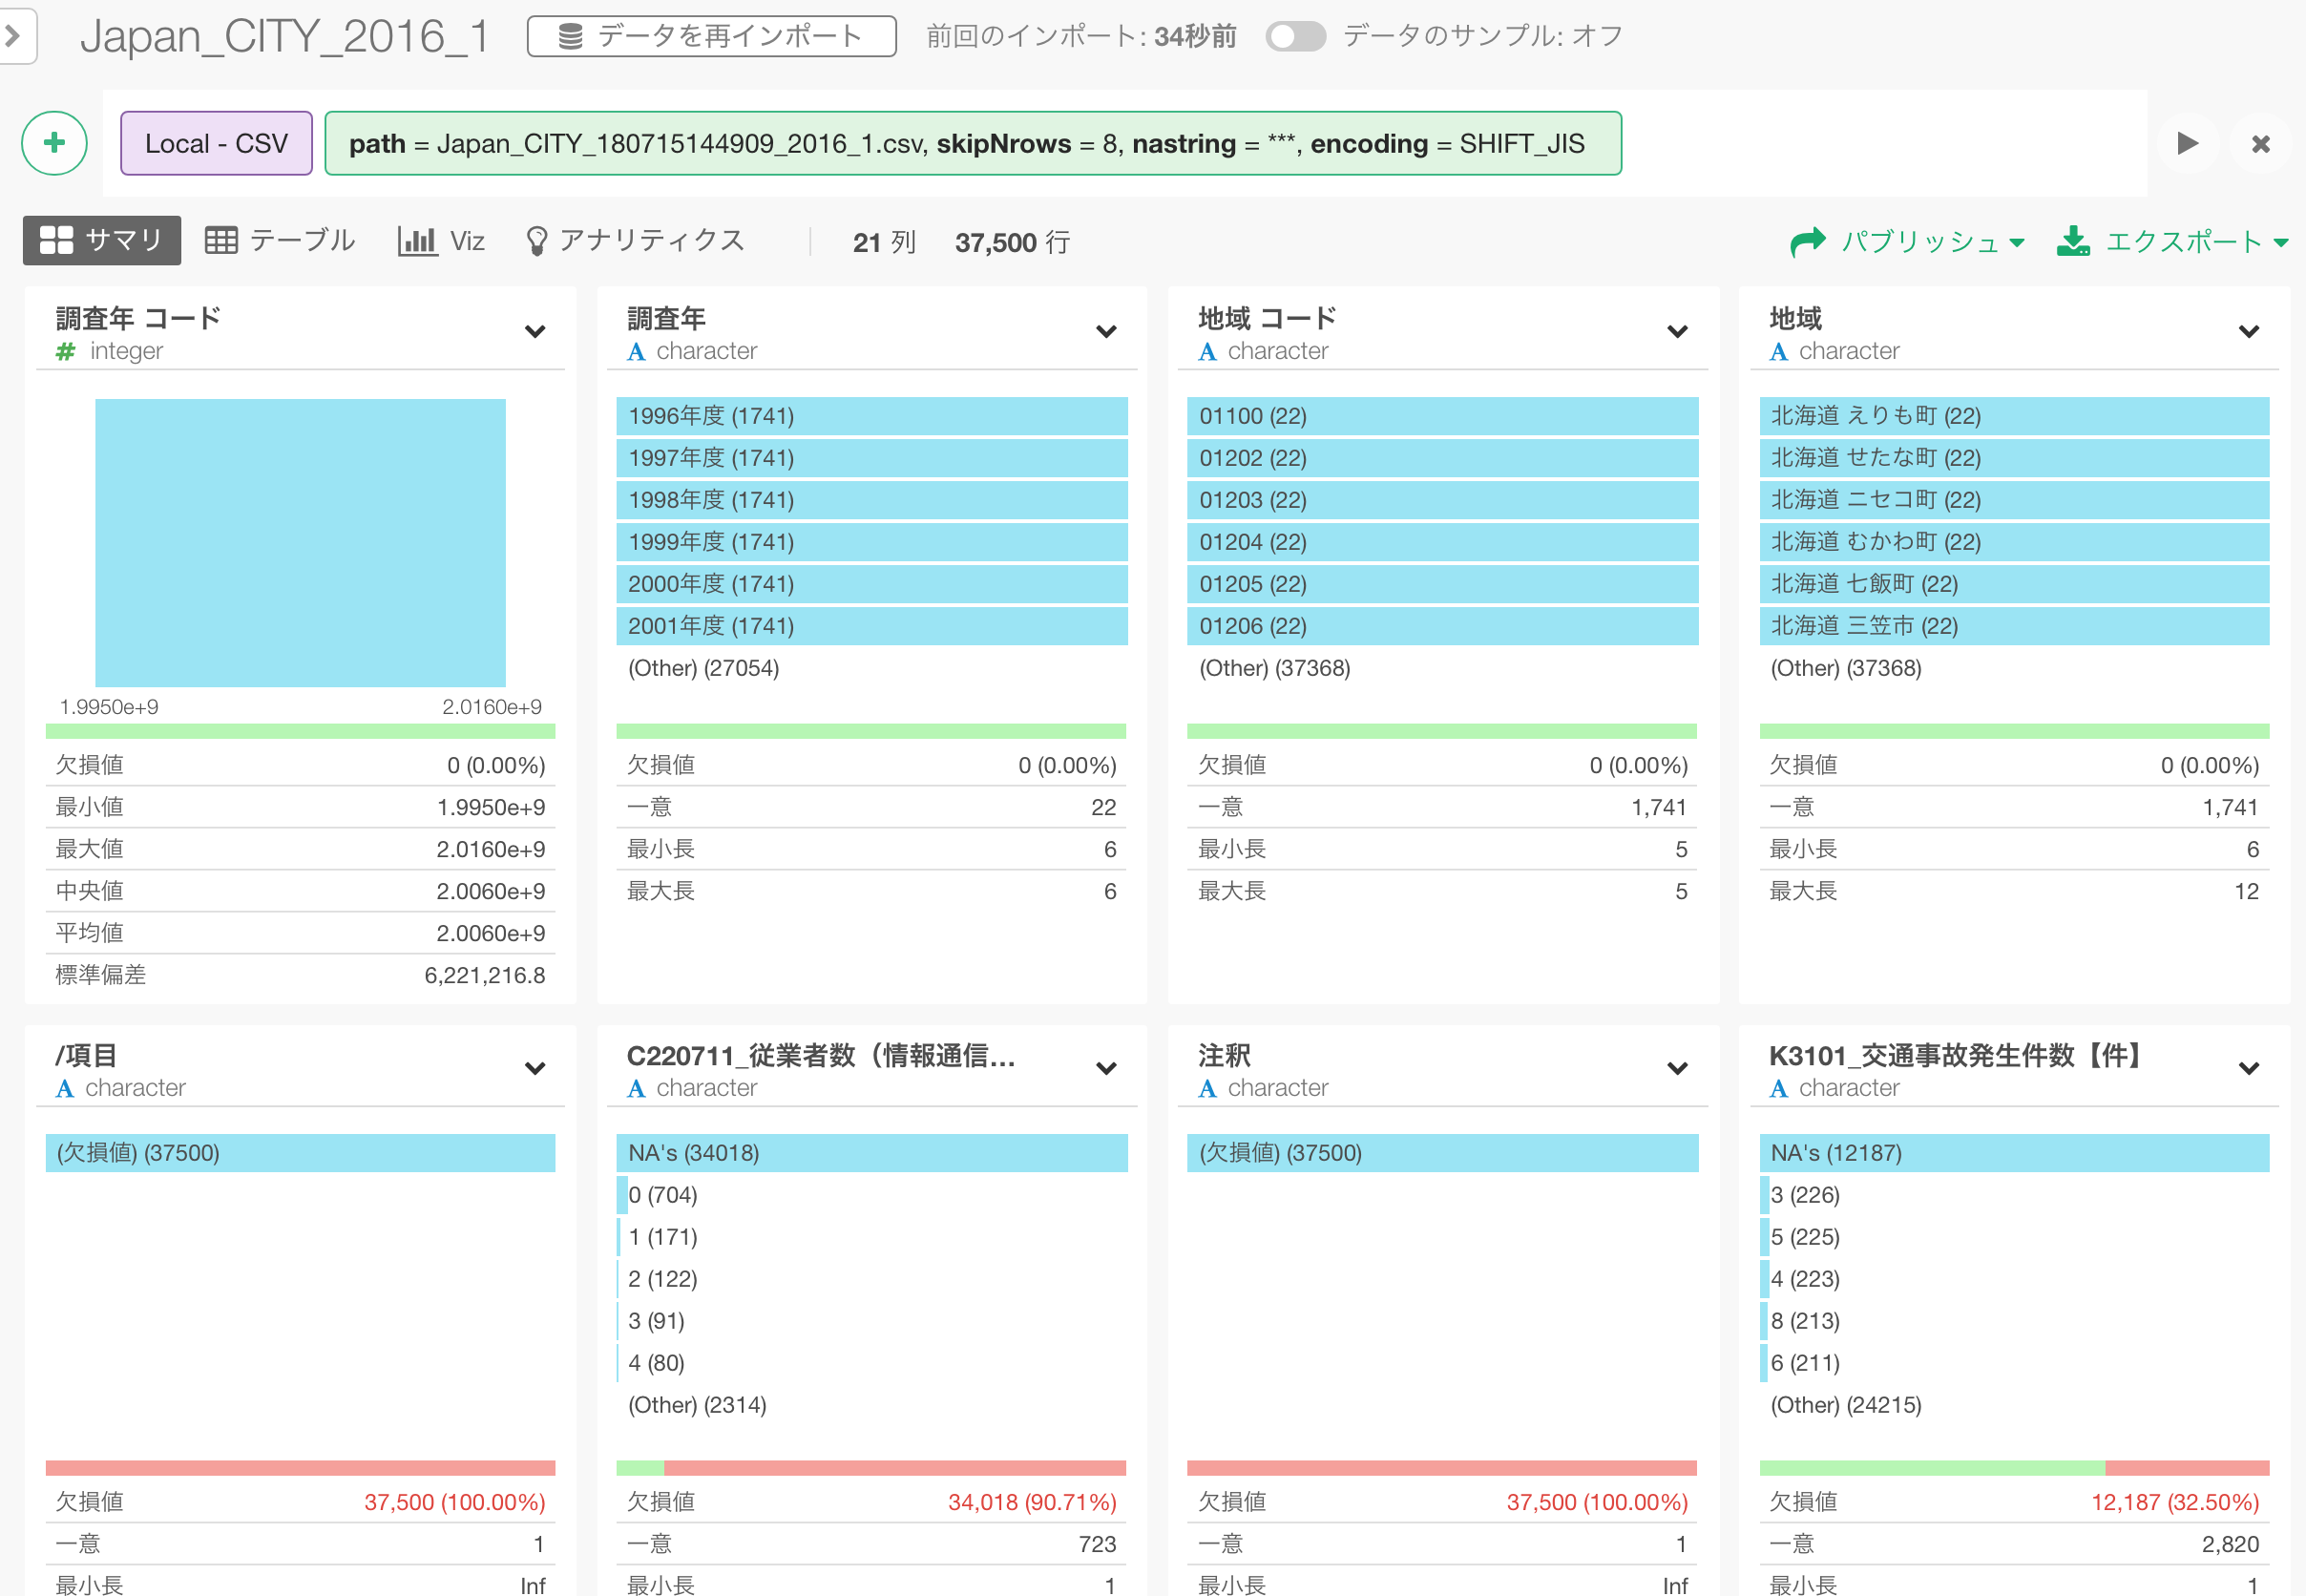This screenshot has width=2306, height=1596.
Task: Click the analytics lightbulb icon
Action: point(536,240)
